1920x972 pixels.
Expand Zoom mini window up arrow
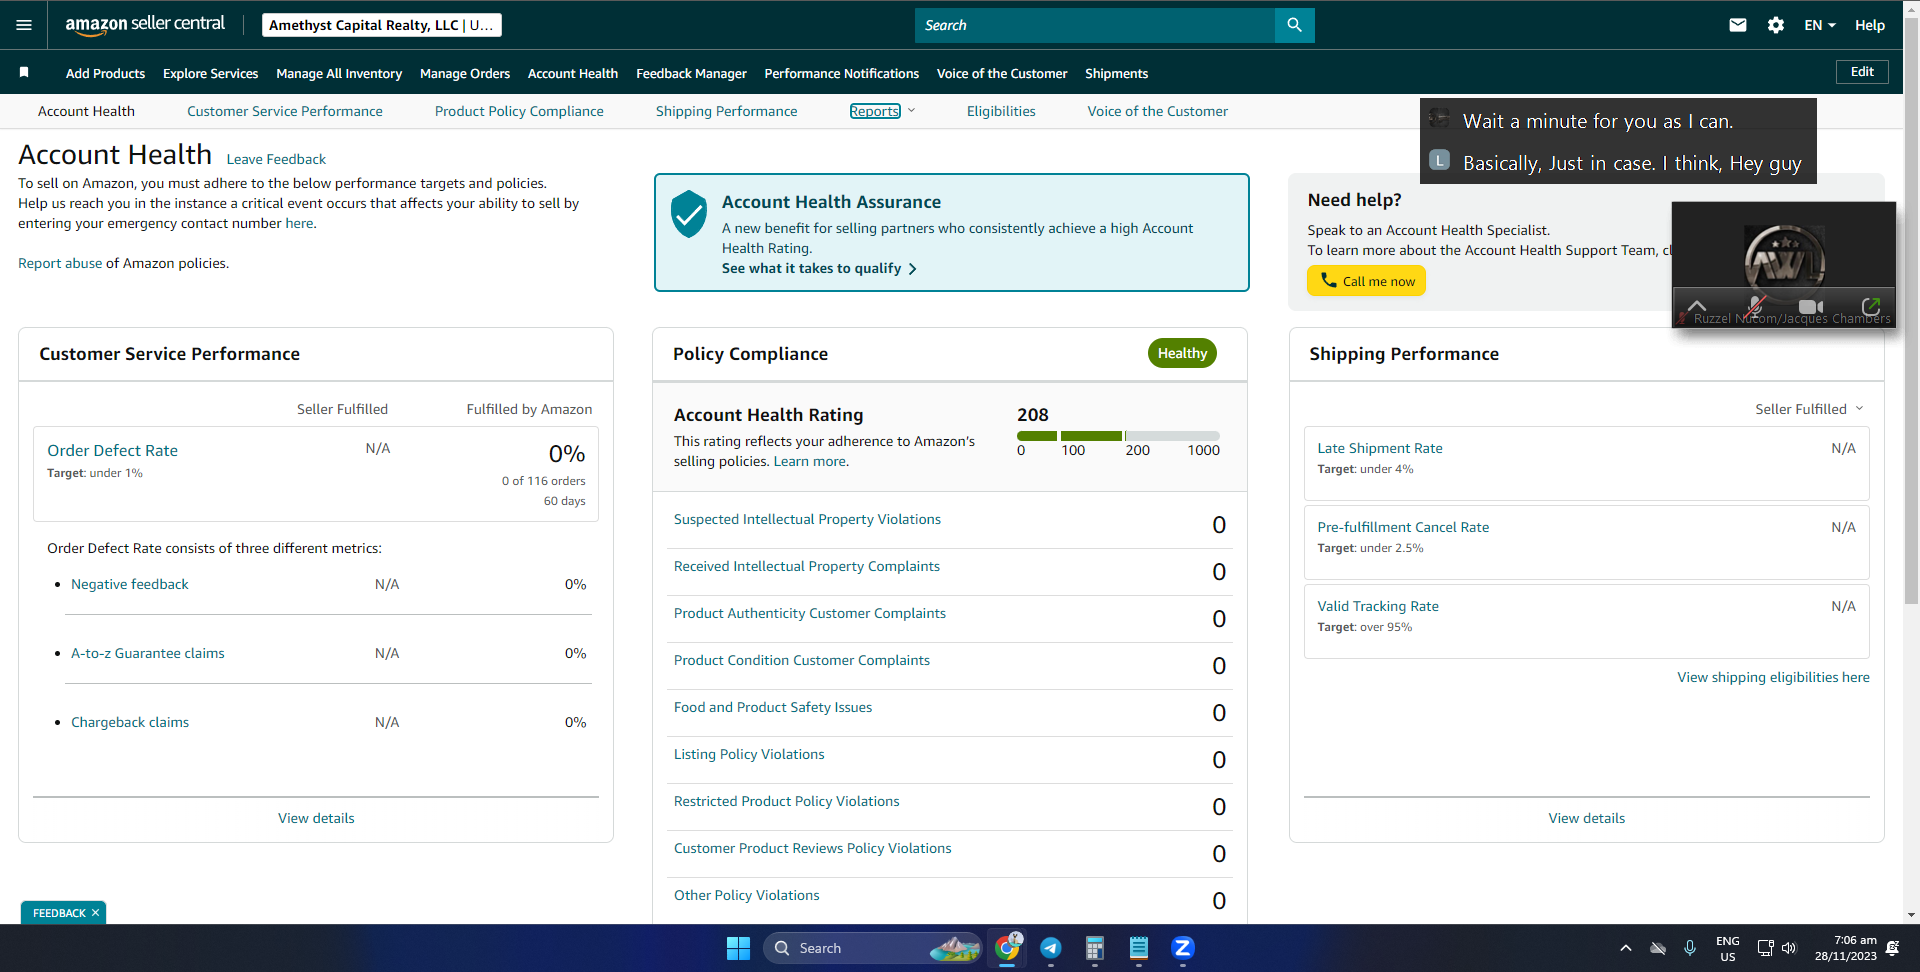tap(1697, 306)
